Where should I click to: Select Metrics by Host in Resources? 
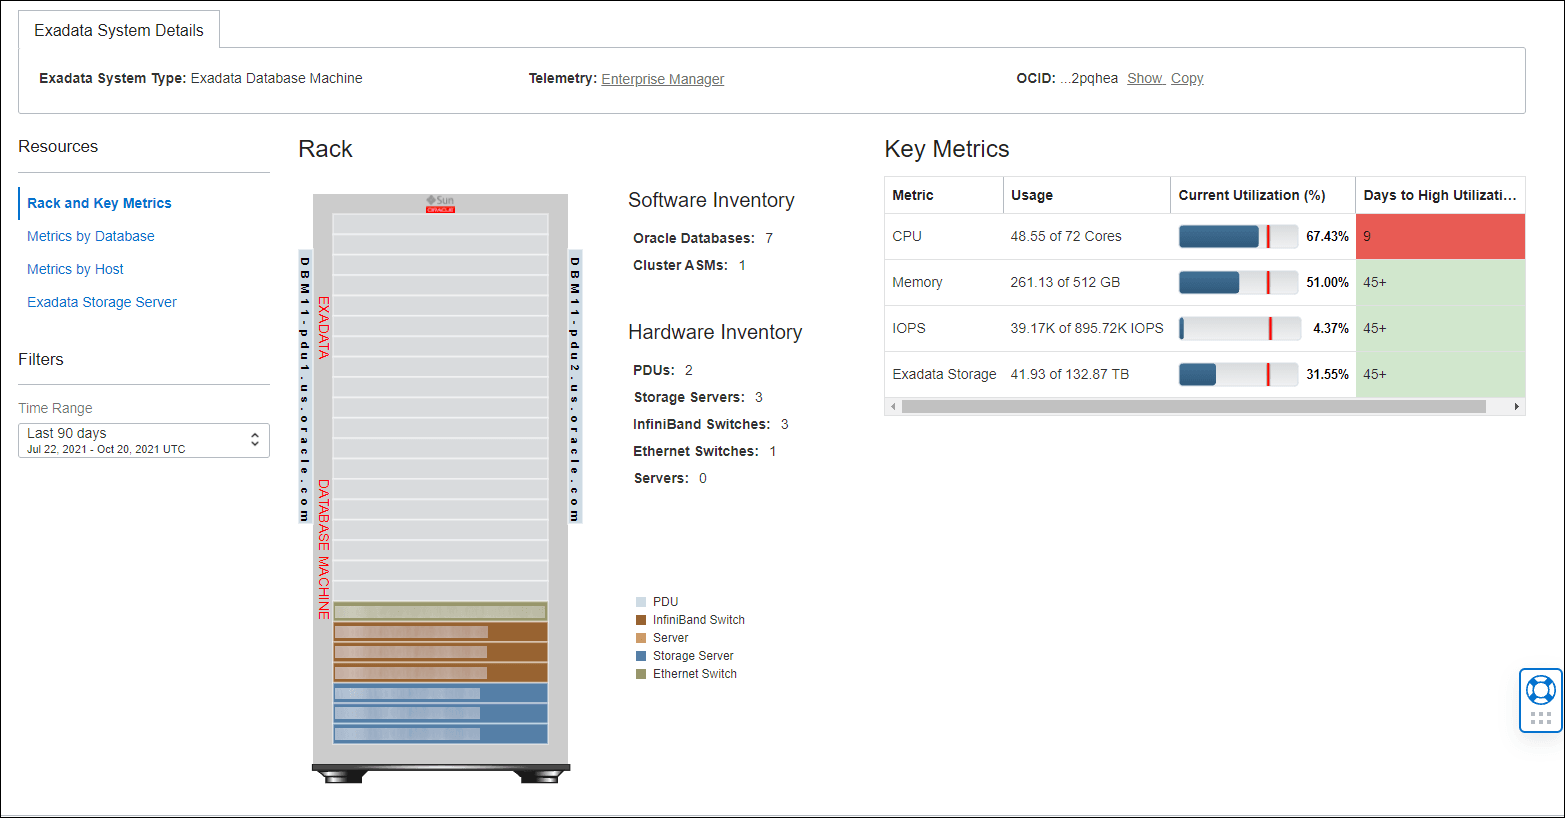(75, 269)
